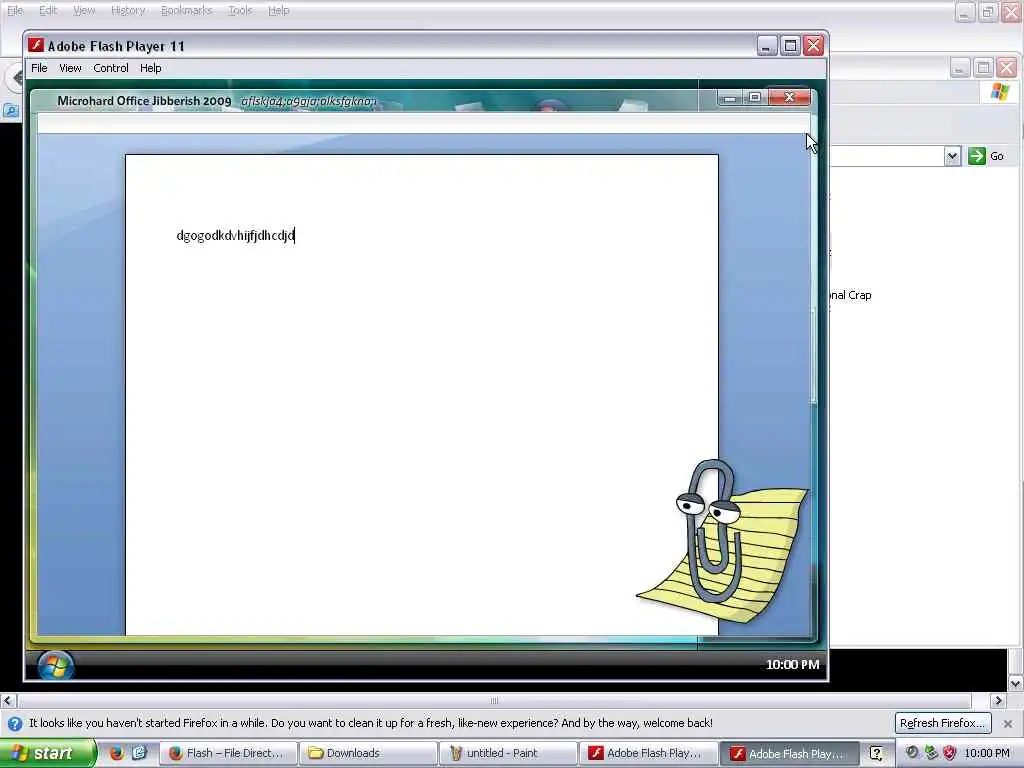Click the scroll left arrow
Screen dimensions: 1024x768
click(8, 701)
